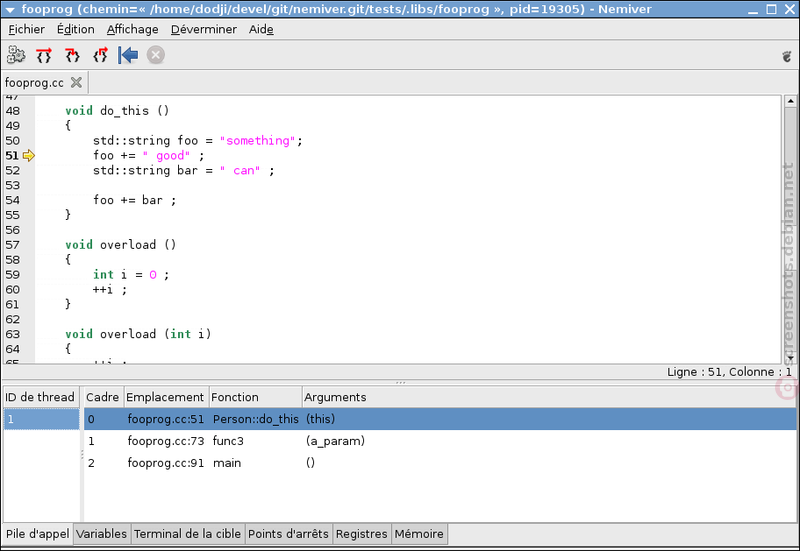
Task: Click scroll-down arrow of source scrollbar
Action: 790,358
